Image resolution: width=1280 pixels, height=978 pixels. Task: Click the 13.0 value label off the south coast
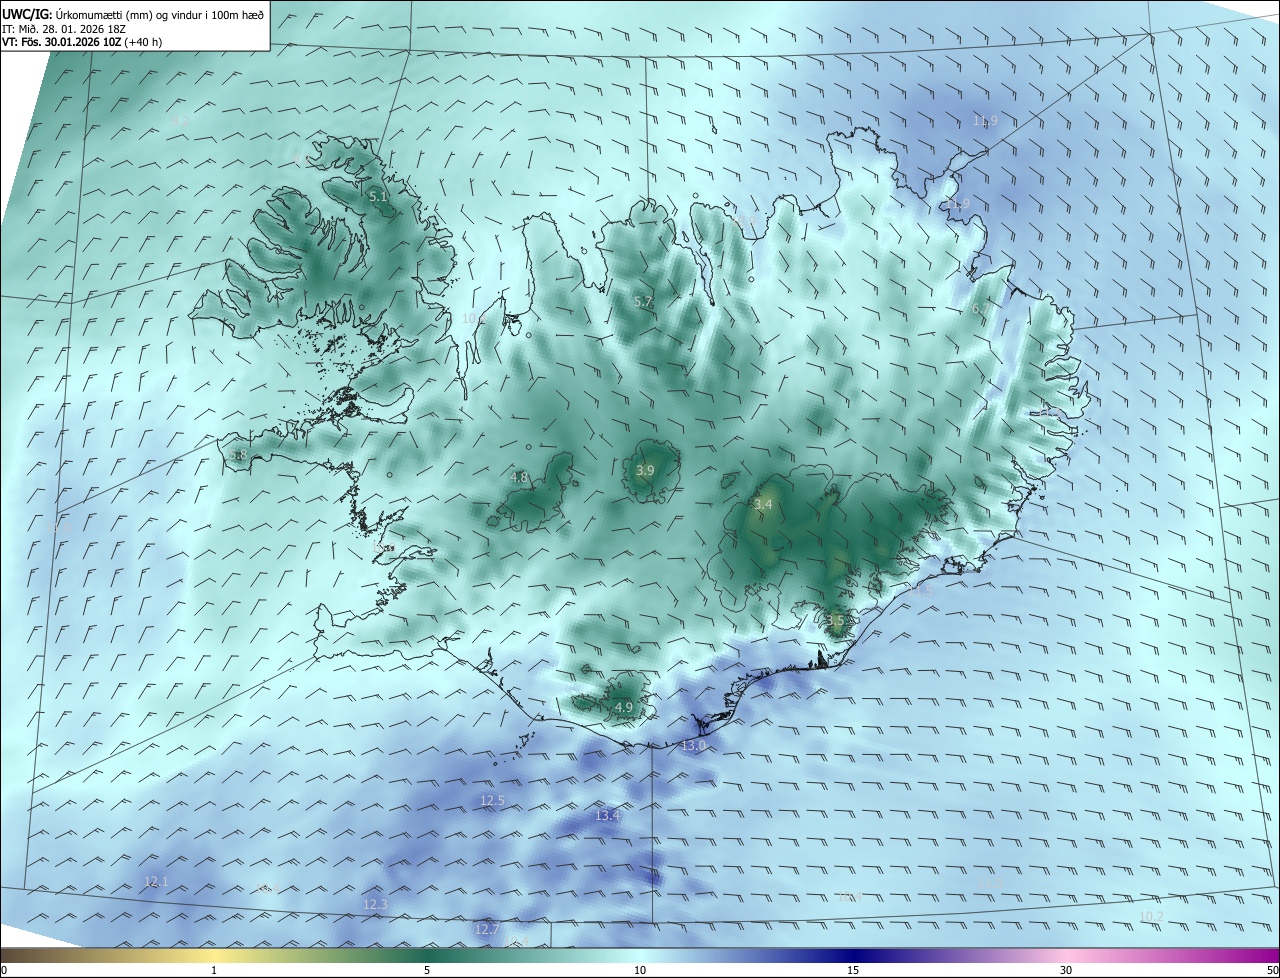[693, 746]
